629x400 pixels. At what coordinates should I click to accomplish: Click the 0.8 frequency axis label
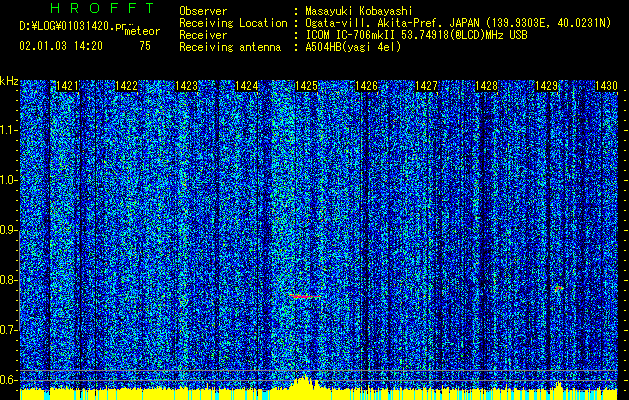[9, 280]
